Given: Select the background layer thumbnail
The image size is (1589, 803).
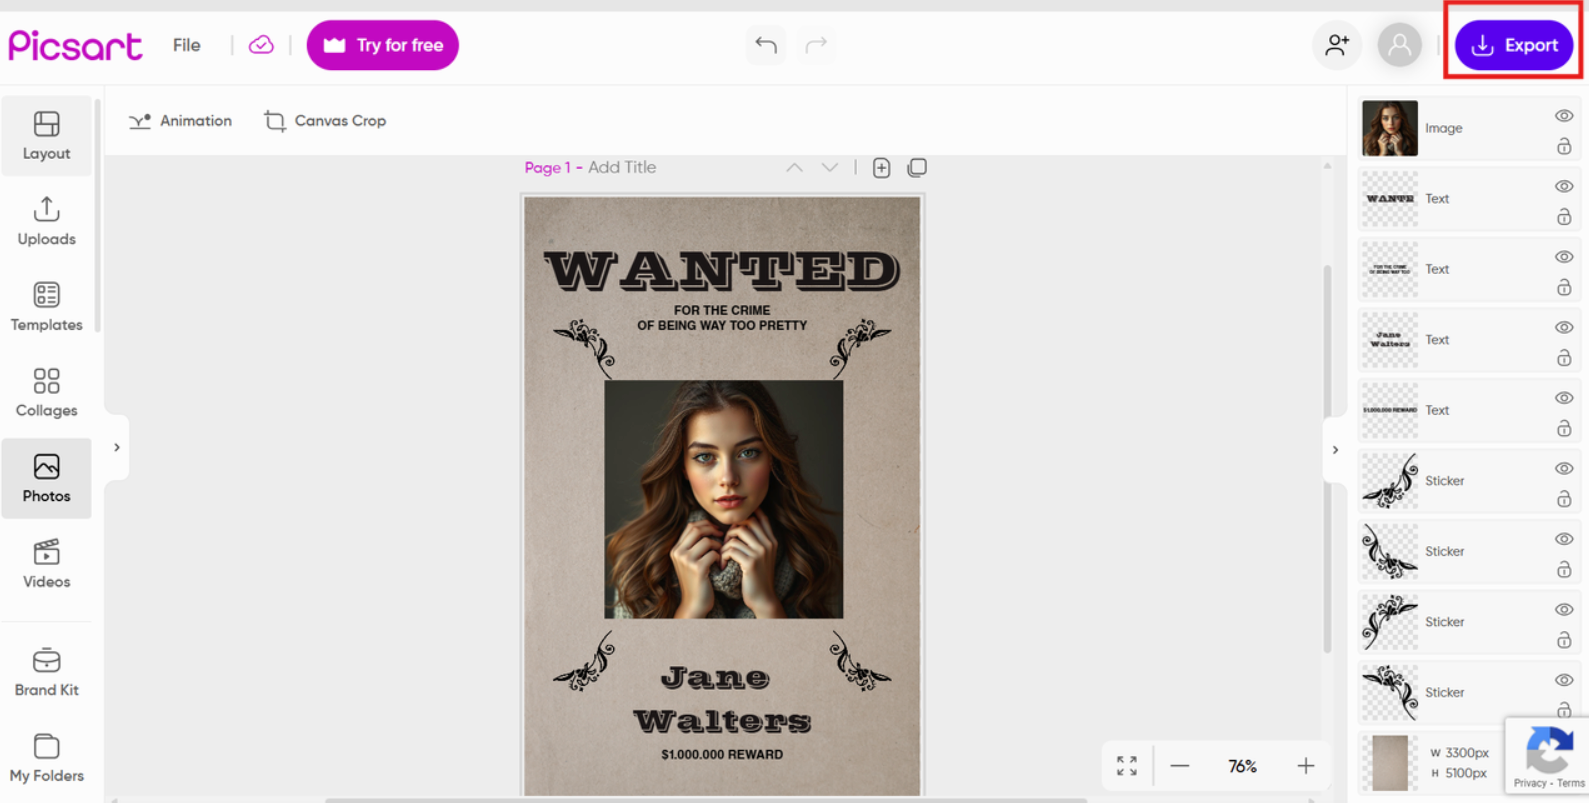Looking at the screenshot, I should 1390,763.
